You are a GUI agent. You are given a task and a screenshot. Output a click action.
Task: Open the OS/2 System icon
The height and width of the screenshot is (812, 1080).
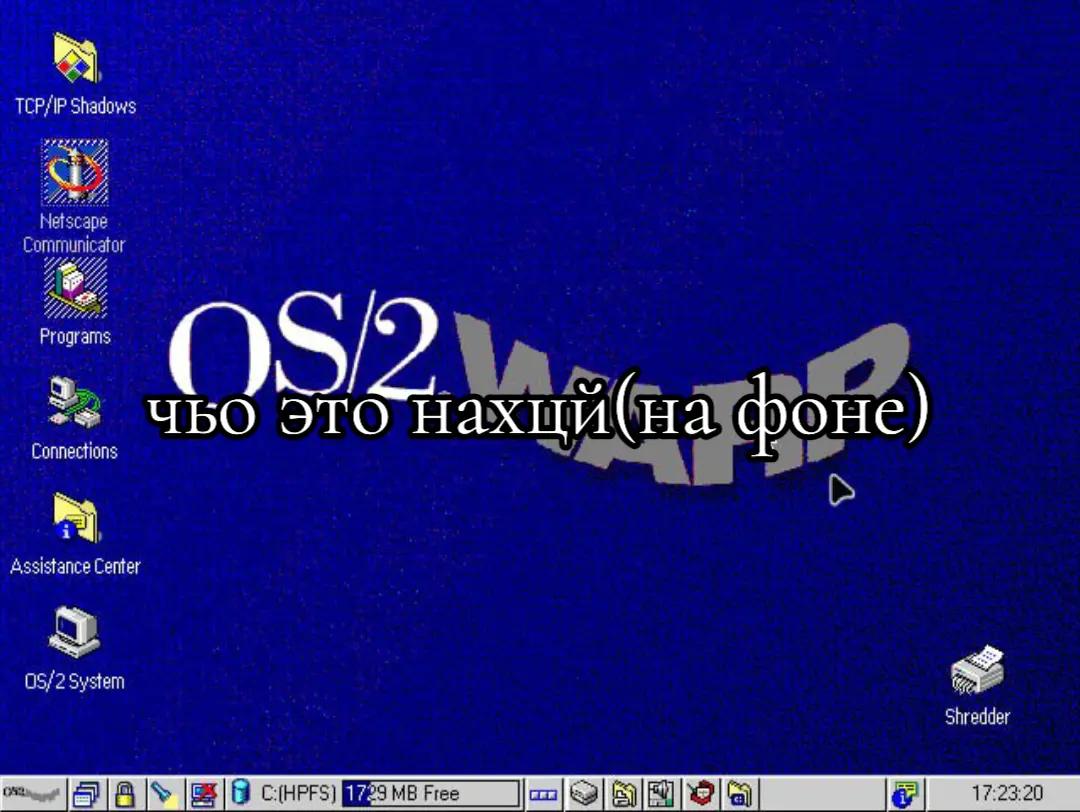[74, 632]
